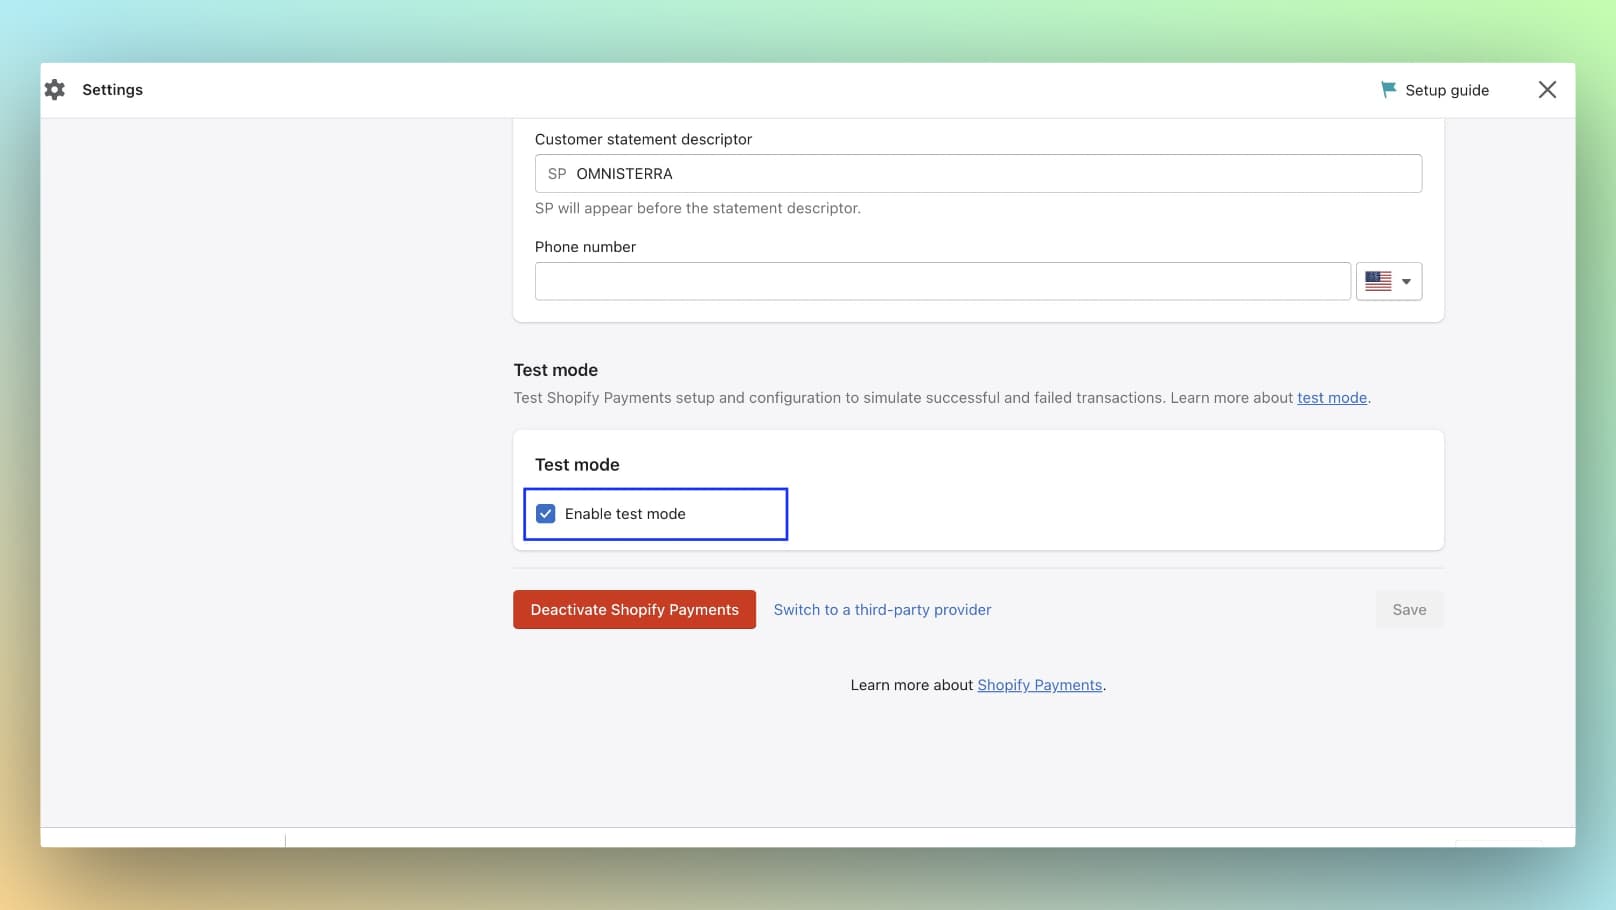Click the 'Phone number' field label
1616x910 pixels.
click(585, 247)
